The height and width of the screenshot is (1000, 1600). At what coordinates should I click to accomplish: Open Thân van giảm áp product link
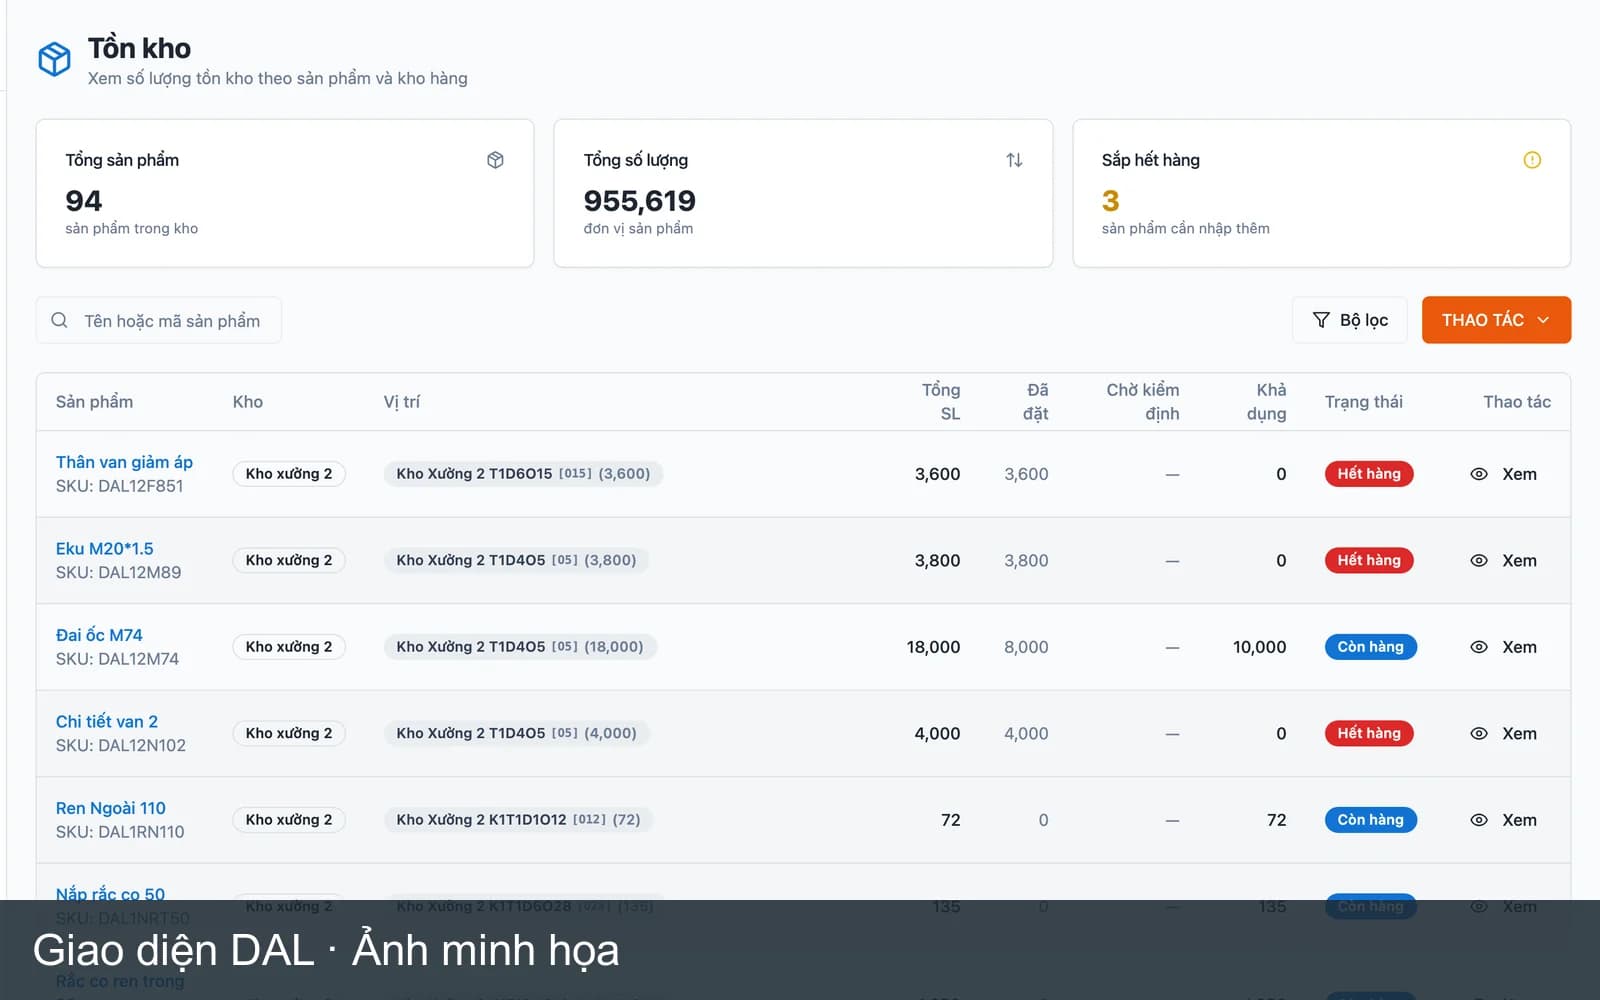[124, 462]
